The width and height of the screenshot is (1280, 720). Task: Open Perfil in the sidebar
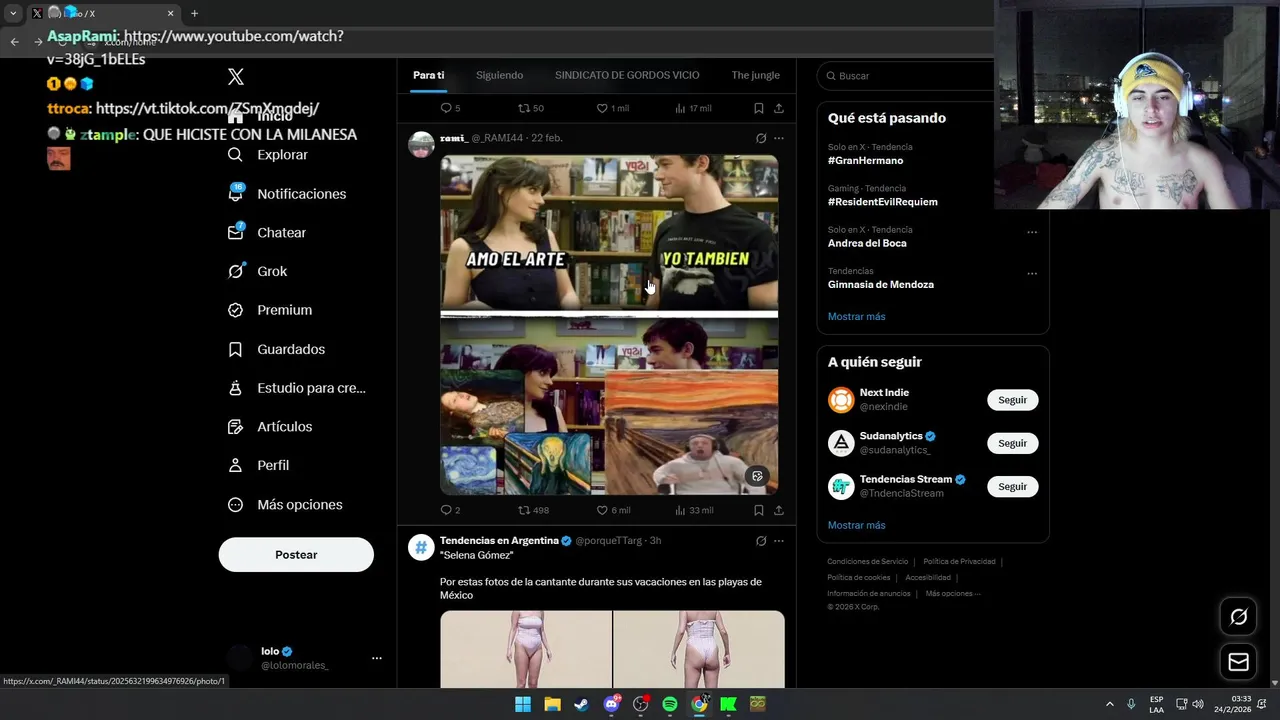click(258, 465)
